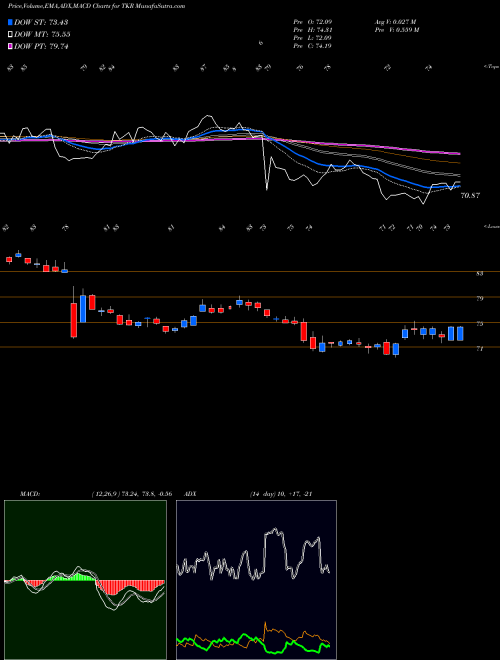Click the last blue candlestick on the right

point(460,333)
